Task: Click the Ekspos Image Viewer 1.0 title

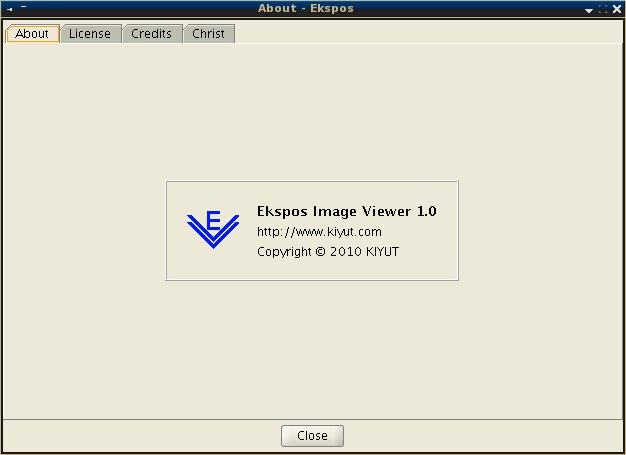Action: 347,211
